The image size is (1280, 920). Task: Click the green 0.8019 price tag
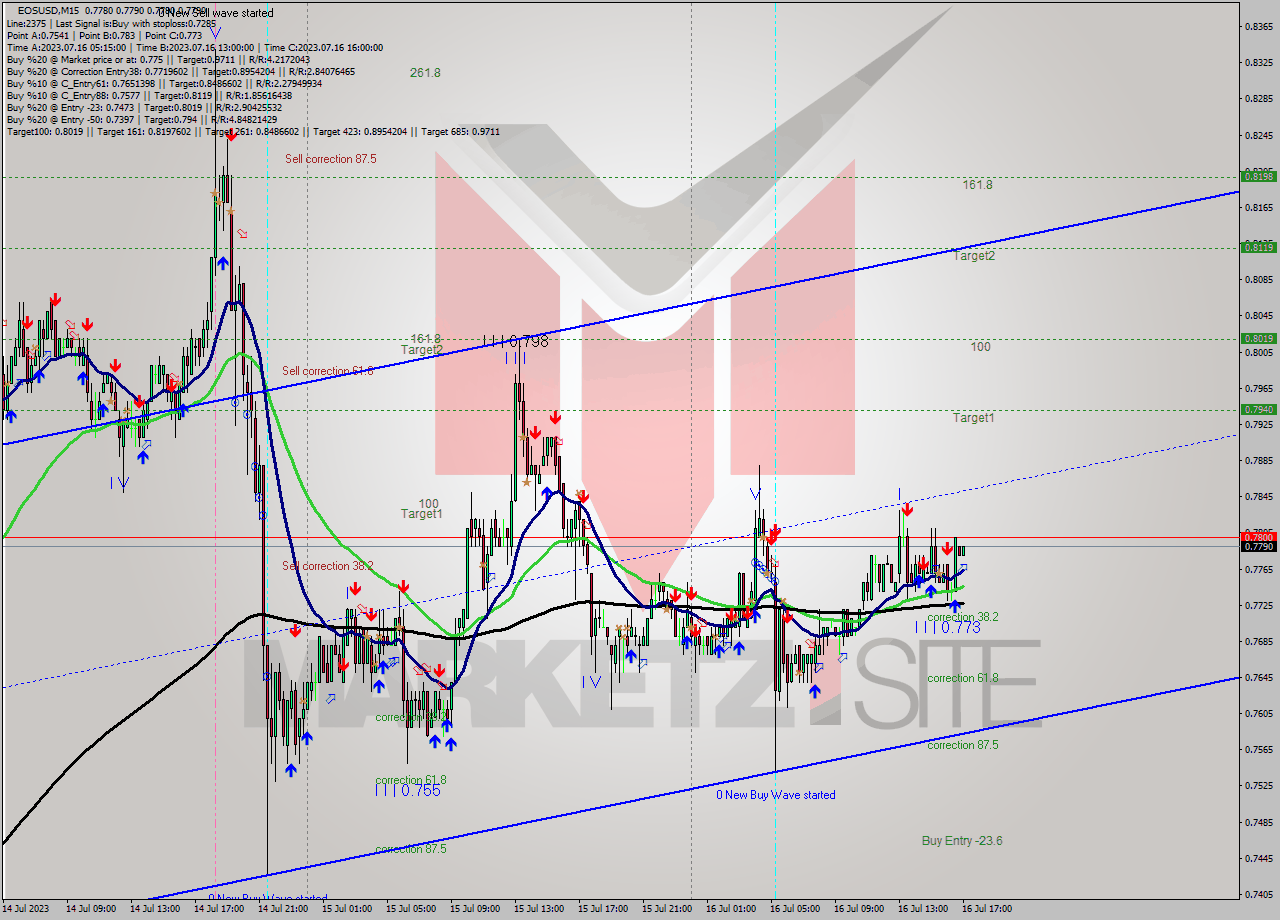1258,338
